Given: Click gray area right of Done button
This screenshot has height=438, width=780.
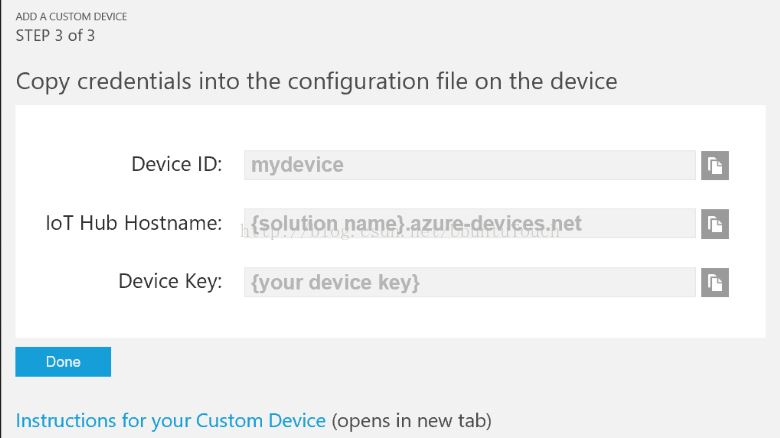Looking at the screenshot, I should [400, 362].
